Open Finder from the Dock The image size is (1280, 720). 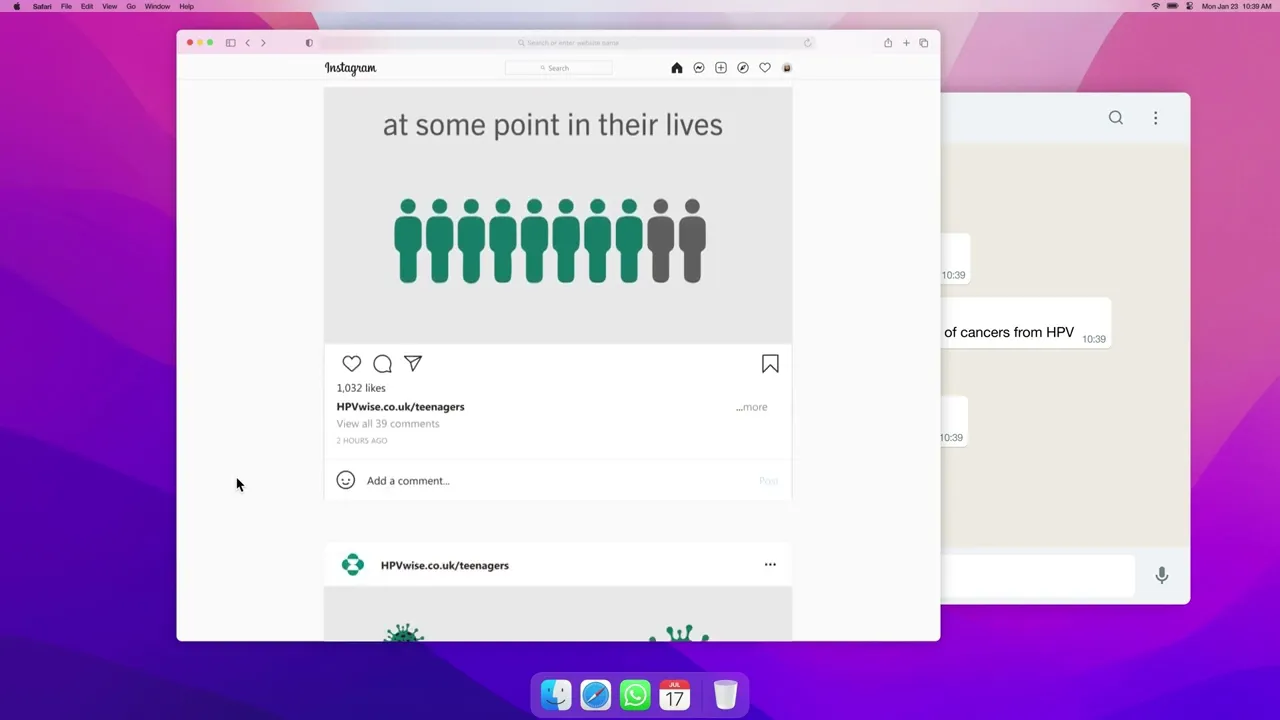(556, 694)
